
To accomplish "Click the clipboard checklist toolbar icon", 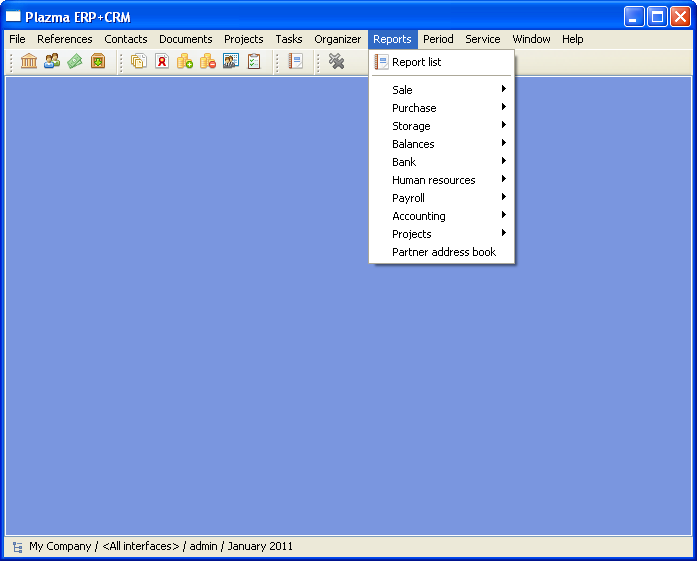I will pos(254,62).
